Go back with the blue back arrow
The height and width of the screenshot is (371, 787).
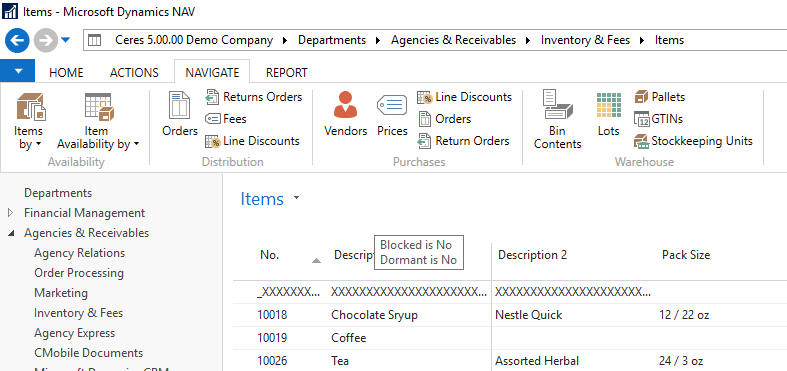pyautogui.click(x=17, y=40)
